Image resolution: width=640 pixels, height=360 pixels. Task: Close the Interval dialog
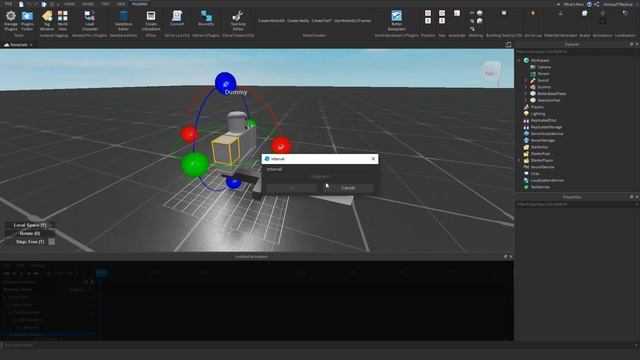click(x=373, y=159)
